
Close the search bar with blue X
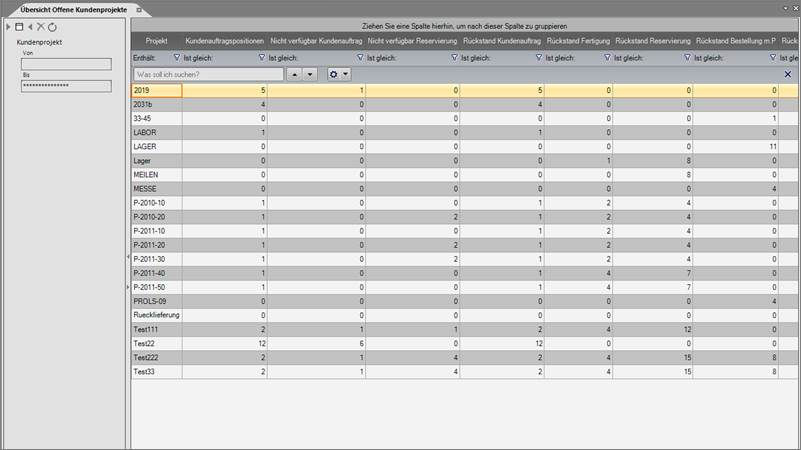788,74
